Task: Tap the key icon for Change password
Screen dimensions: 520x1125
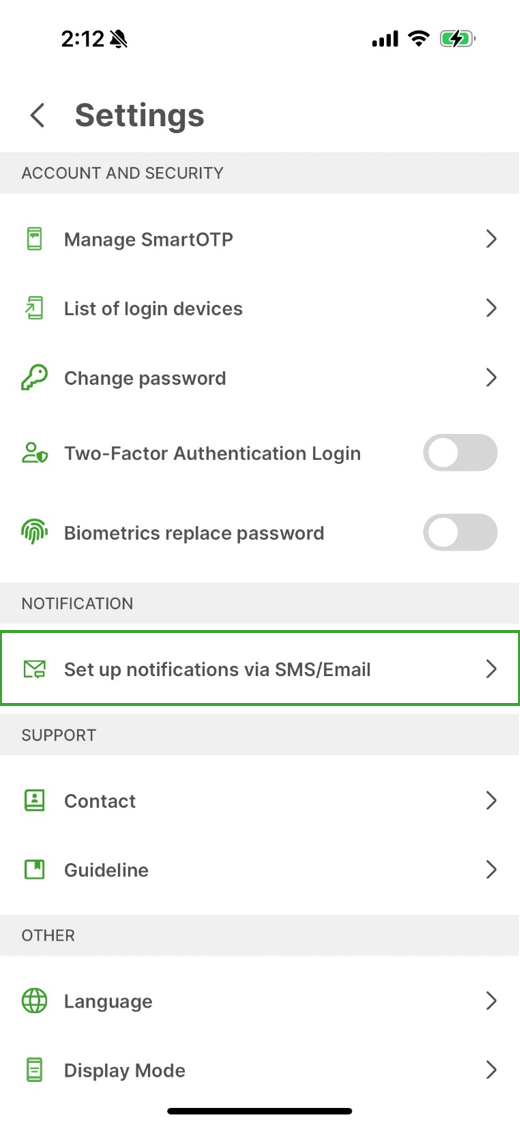Action: pyautogui.click(x=34, y=378)
